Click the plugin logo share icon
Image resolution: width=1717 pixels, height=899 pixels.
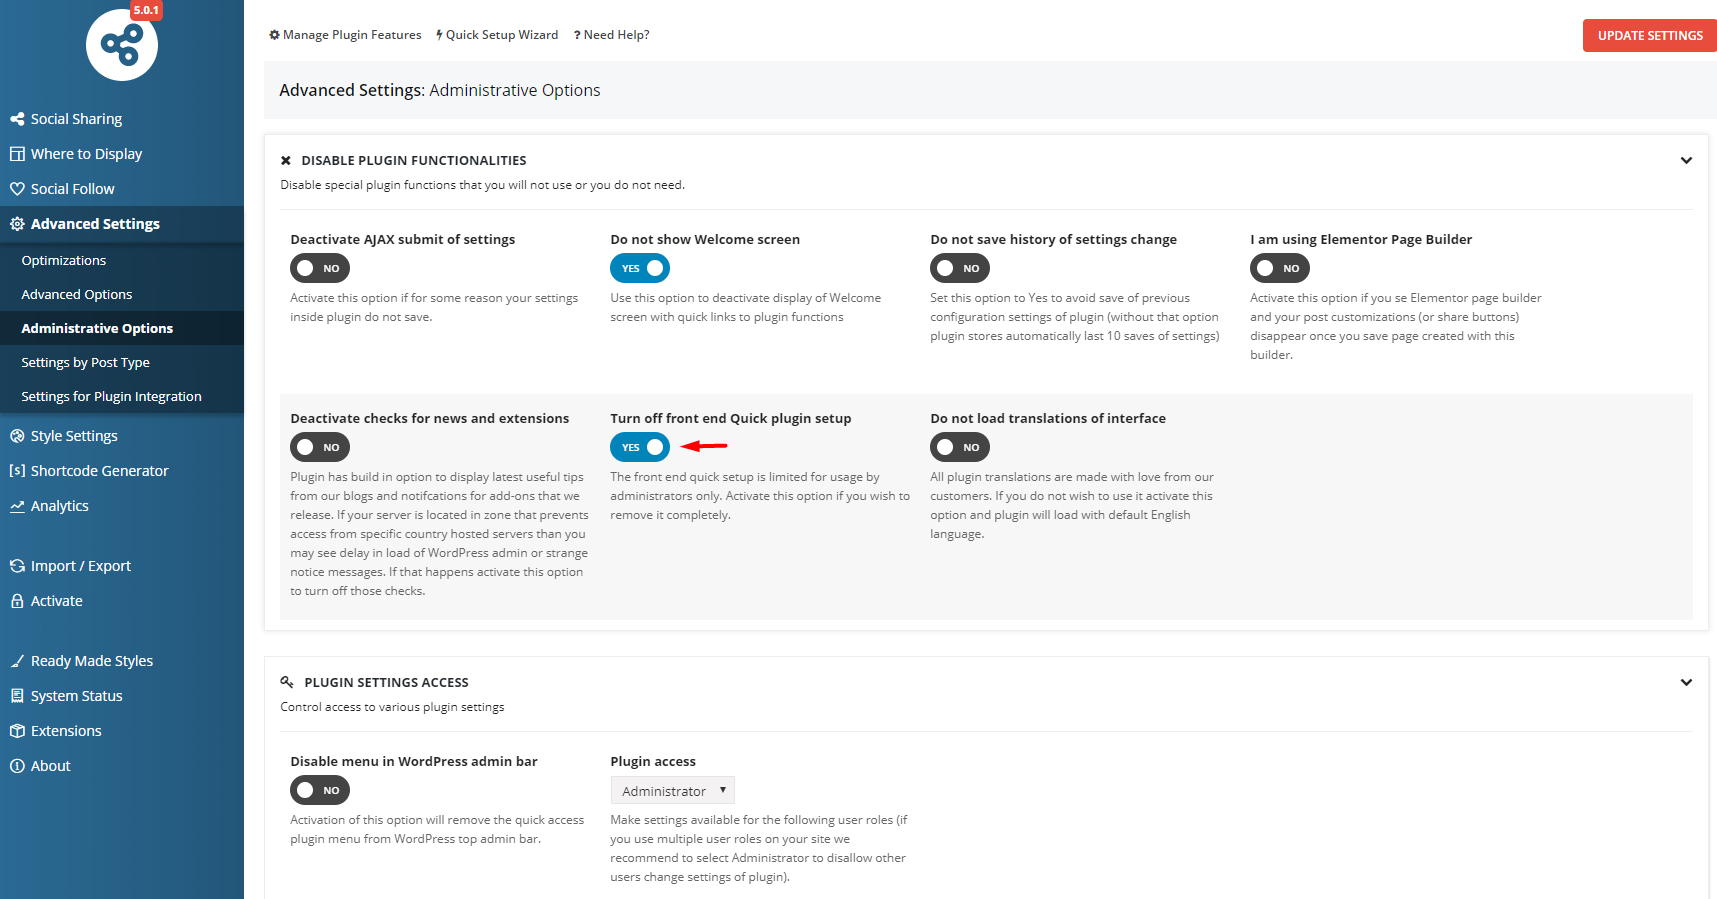[122, 45]
